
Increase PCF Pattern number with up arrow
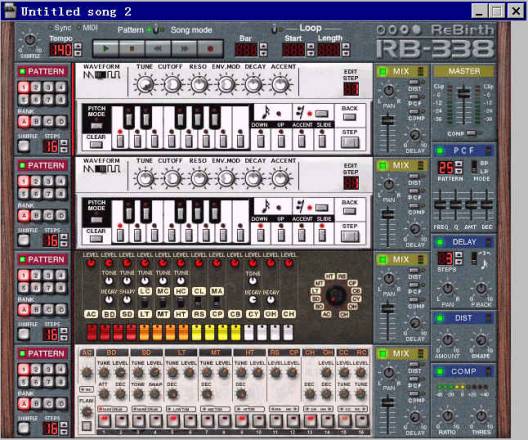tap(458, 164)
